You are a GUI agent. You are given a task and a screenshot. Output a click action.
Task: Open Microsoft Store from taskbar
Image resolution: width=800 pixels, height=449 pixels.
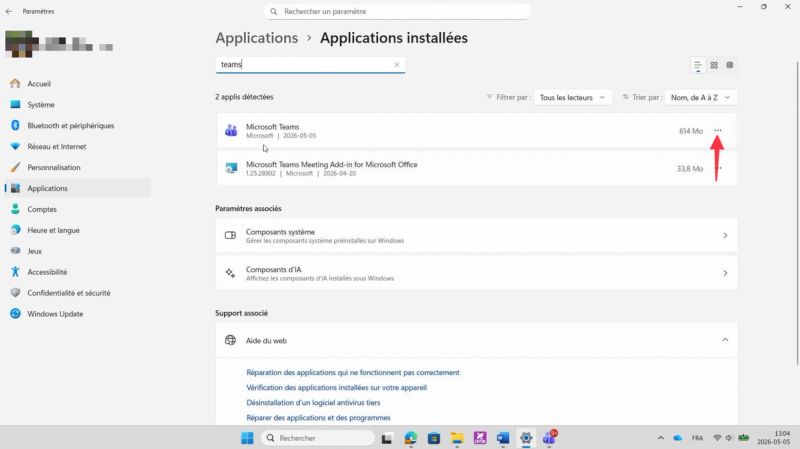434,438
